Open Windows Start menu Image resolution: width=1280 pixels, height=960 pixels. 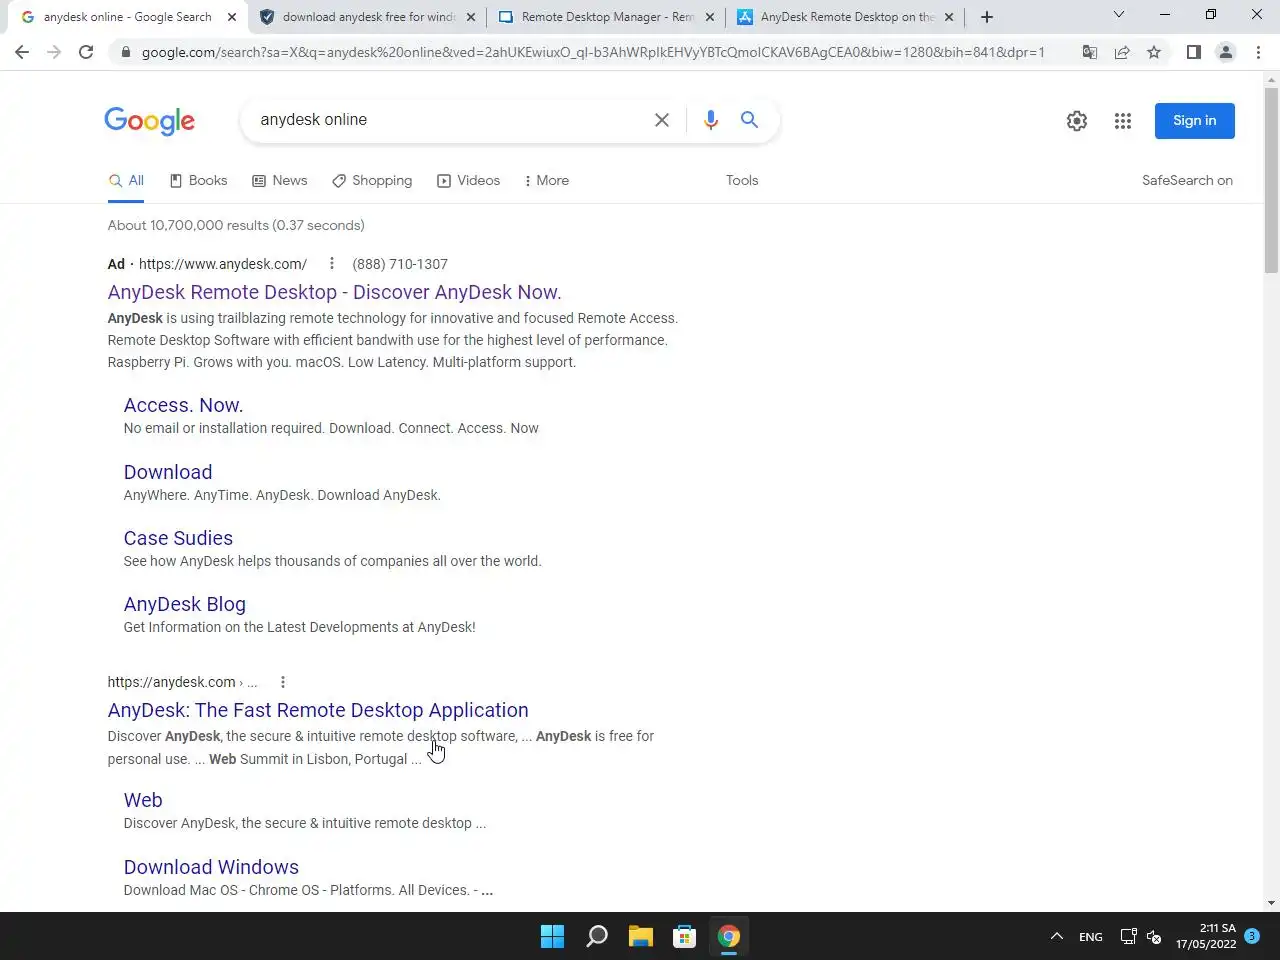pyautogui.click(x=552, y=936)
